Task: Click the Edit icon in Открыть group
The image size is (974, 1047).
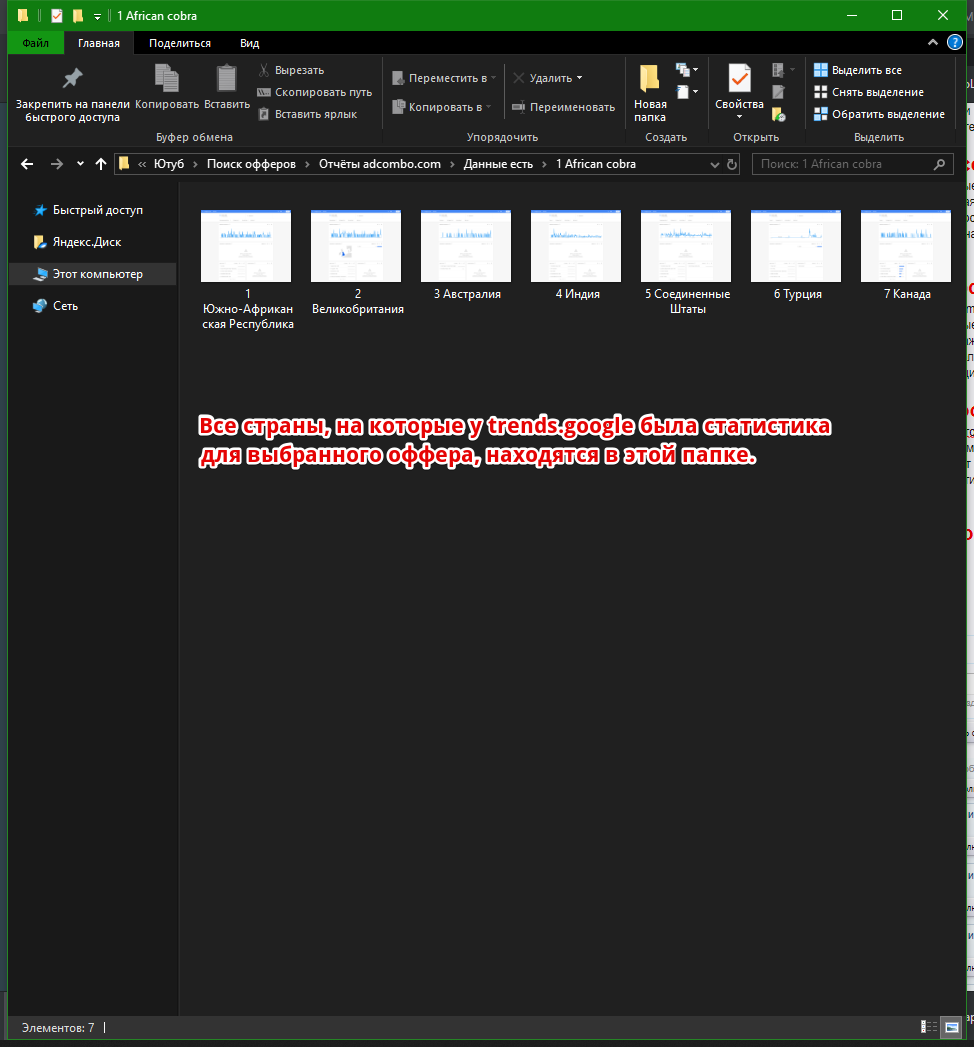Action: [778, 92]
